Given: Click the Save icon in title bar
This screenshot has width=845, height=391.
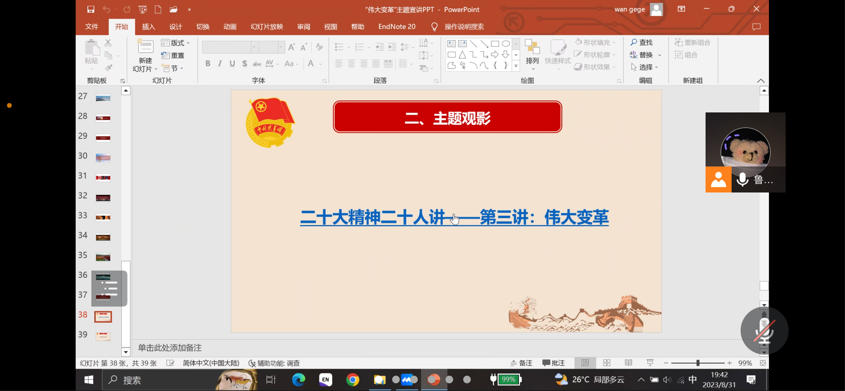Looking at the screenshot, I should coord(91,9).
